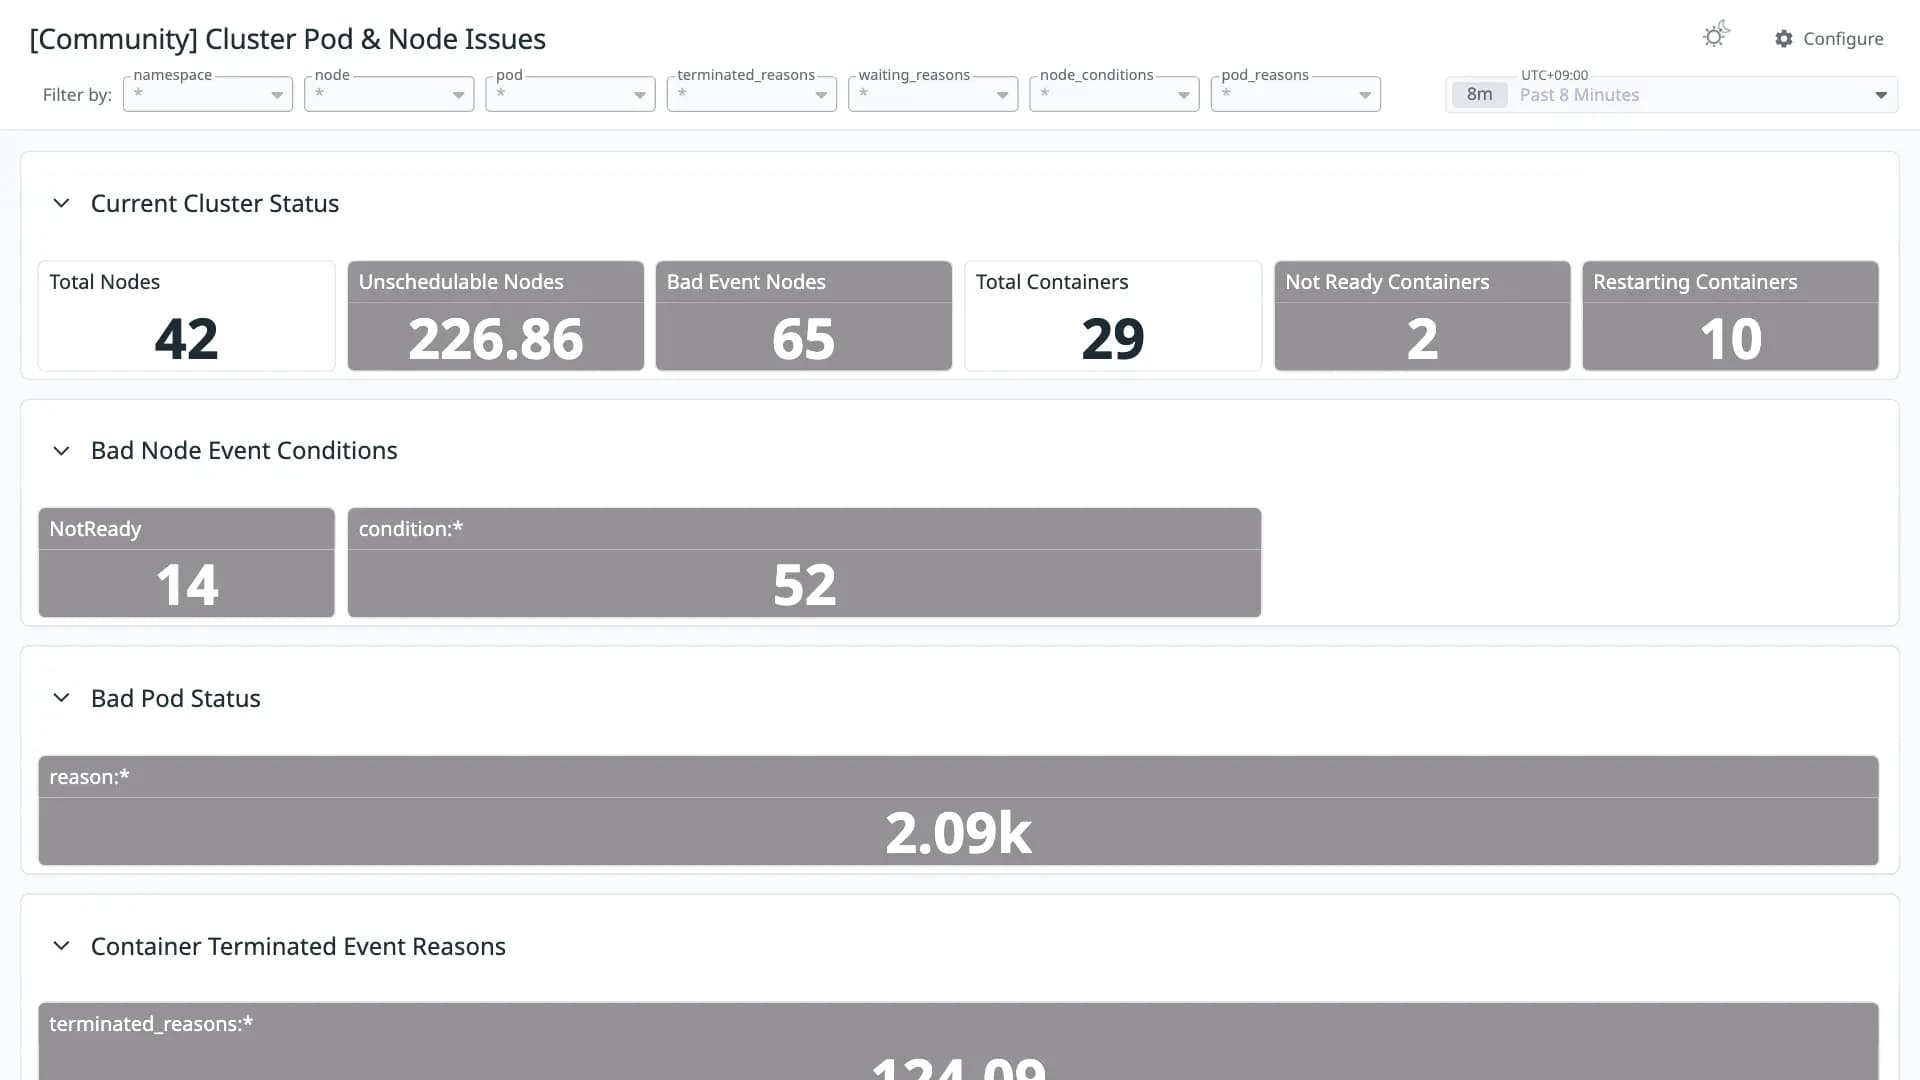The width and height of the screenshot is (1920, 1080).
Task: Click the dashboard title text
Action: [288, 39]
